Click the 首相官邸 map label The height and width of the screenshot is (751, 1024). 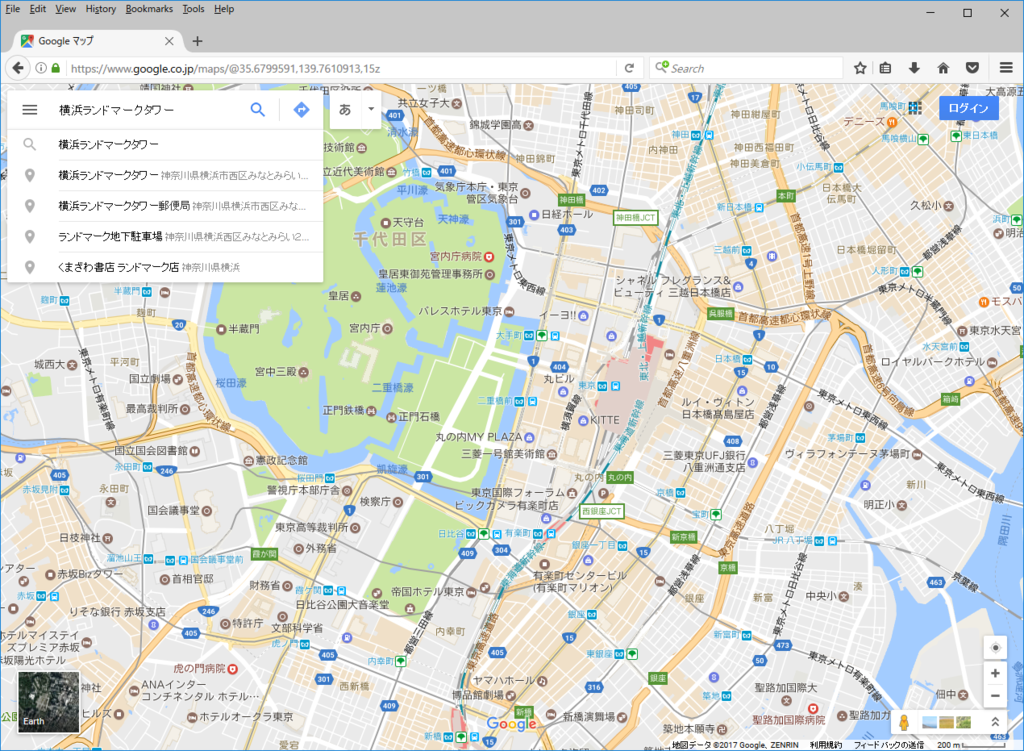(193, 579)
